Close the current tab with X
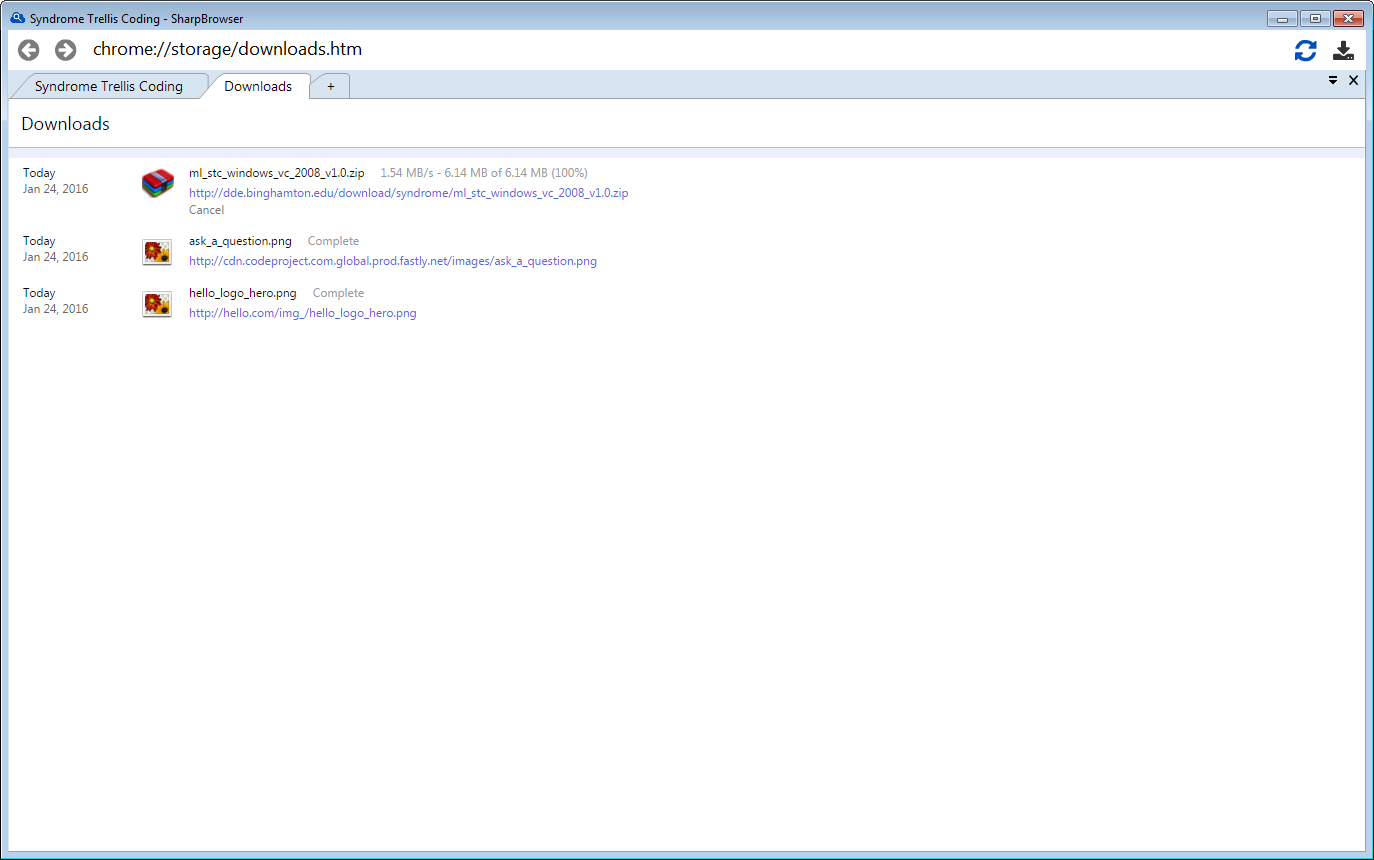 point(1354,80)
